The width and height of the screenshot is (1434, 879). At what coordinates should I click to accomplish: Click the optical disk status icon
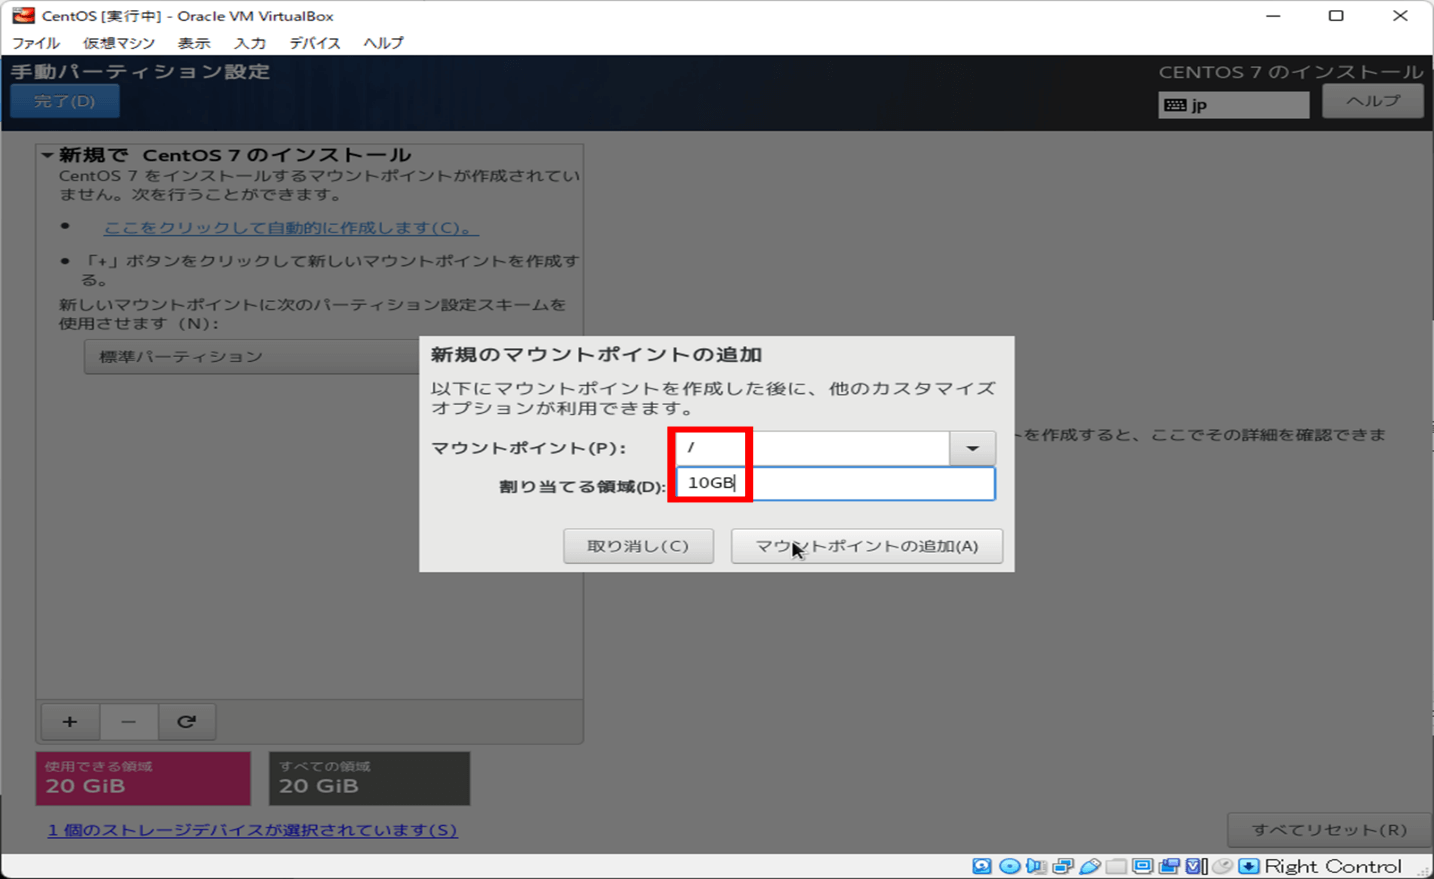click(1009, 866)
